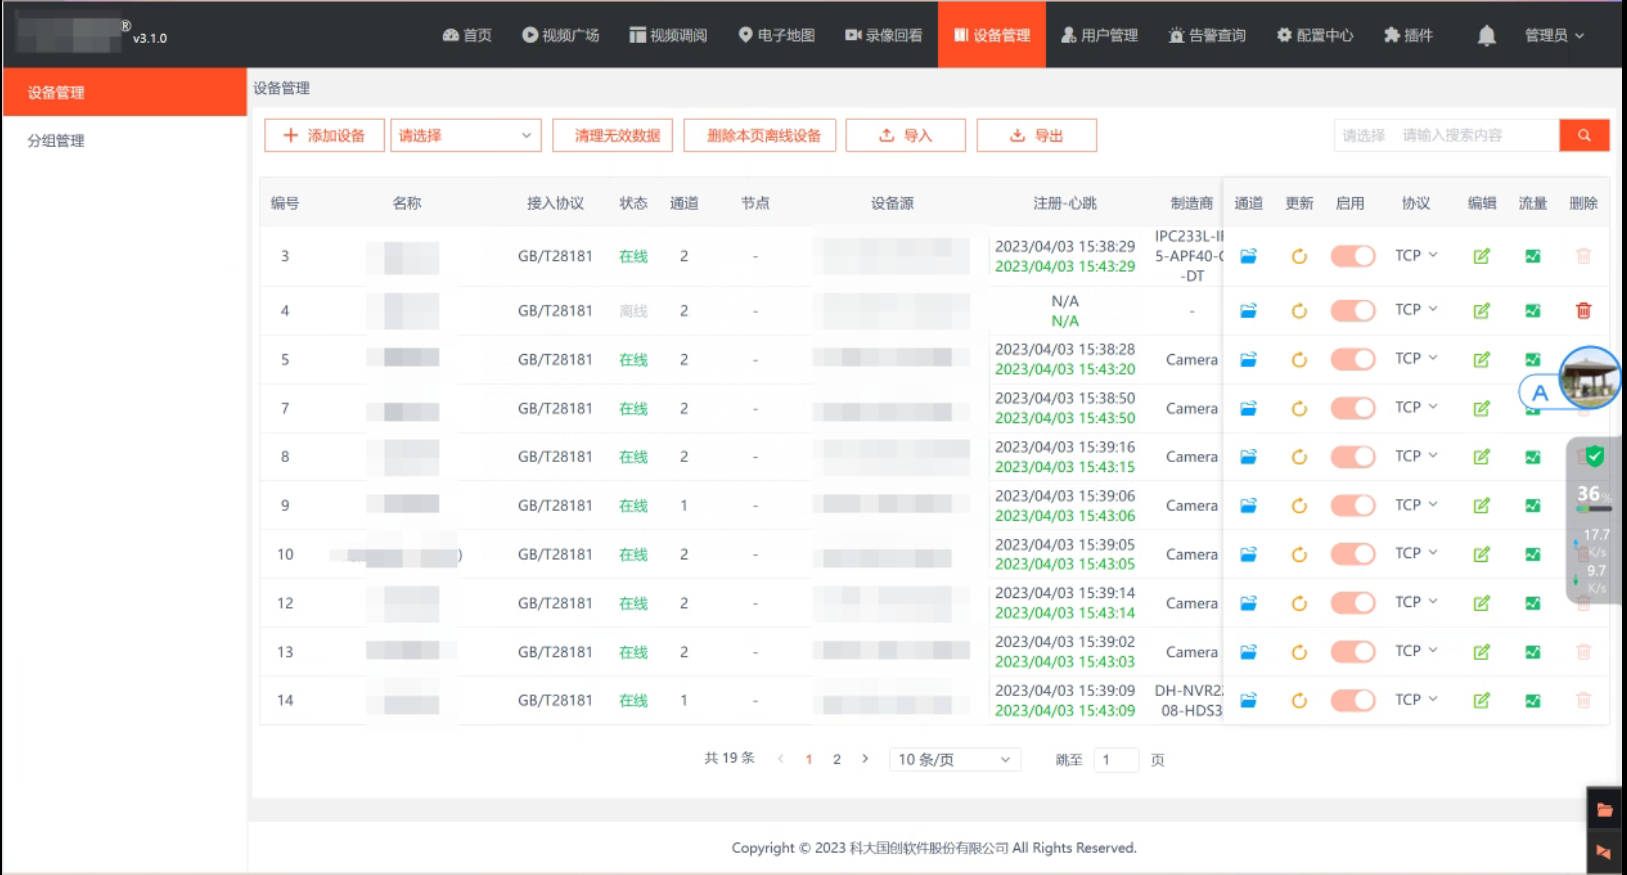This screenshot has height=875, width=1627.
Task: Delete offline device number 4 with trash icon
Action: coord(1583,311)
